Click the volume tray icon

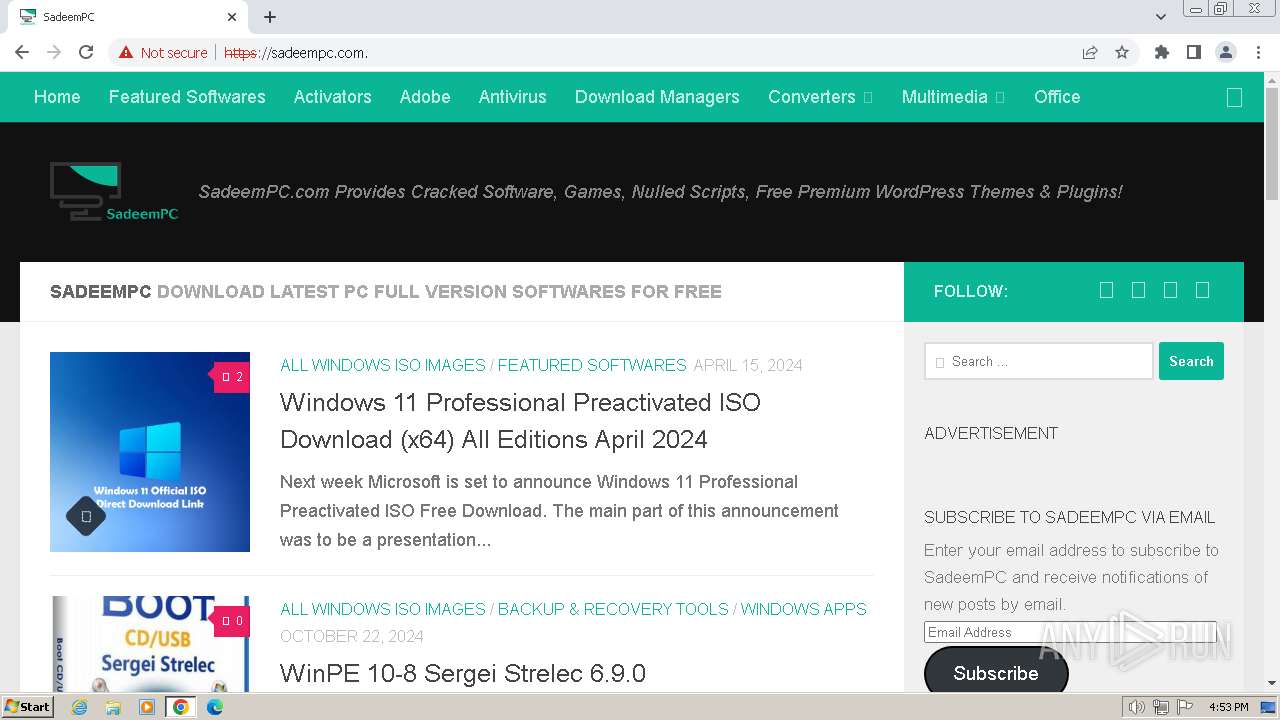(x=1137, y=707)
